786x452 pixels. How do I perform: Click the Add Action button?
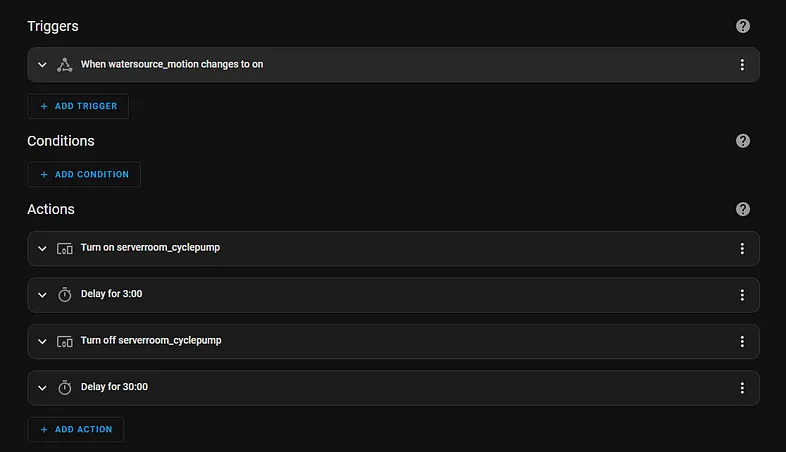tap(76, 429)
